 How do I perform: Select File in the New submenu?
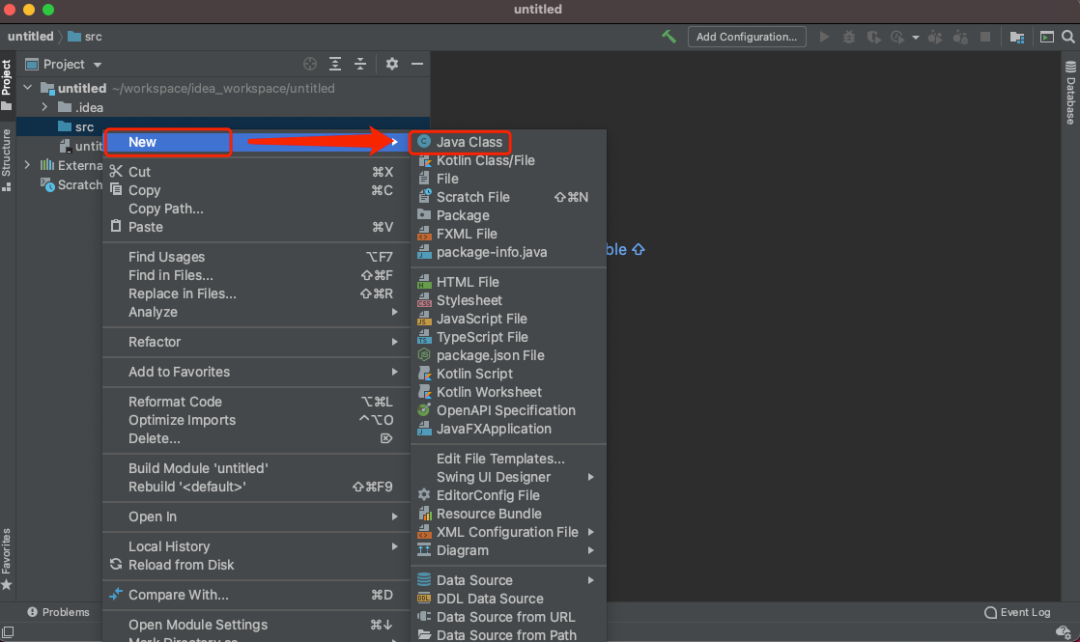pos(508,178)
